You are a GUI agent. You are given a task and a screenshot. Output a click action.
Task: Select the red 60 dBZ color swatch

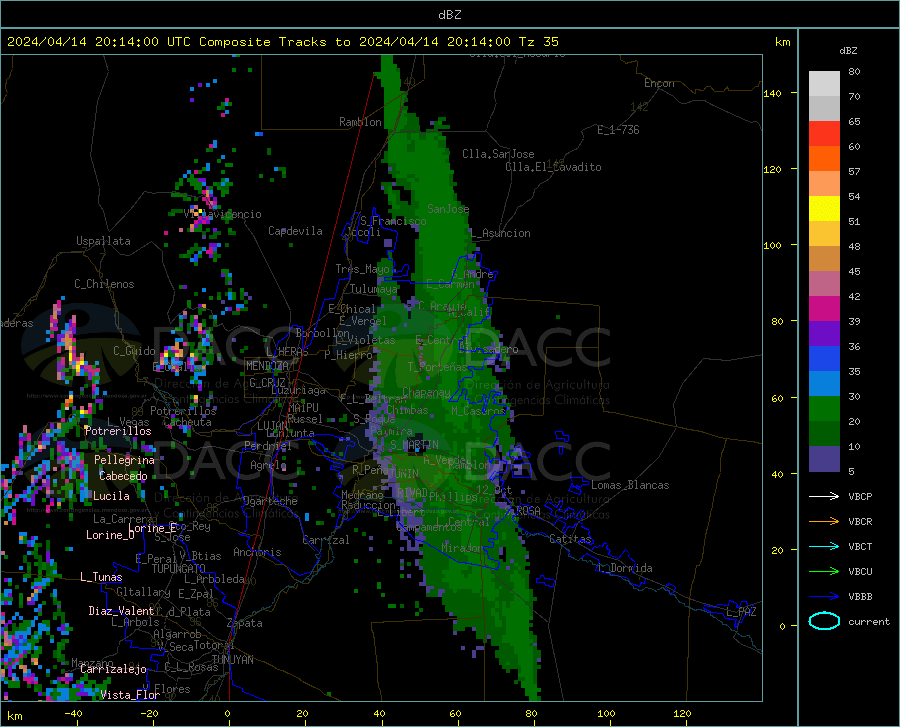(824, 134)
